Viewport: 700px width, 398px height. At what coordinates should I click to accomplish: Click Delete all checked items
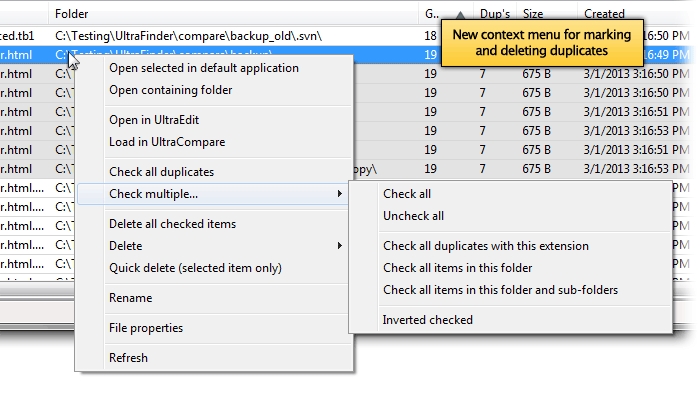coord(172,224)
